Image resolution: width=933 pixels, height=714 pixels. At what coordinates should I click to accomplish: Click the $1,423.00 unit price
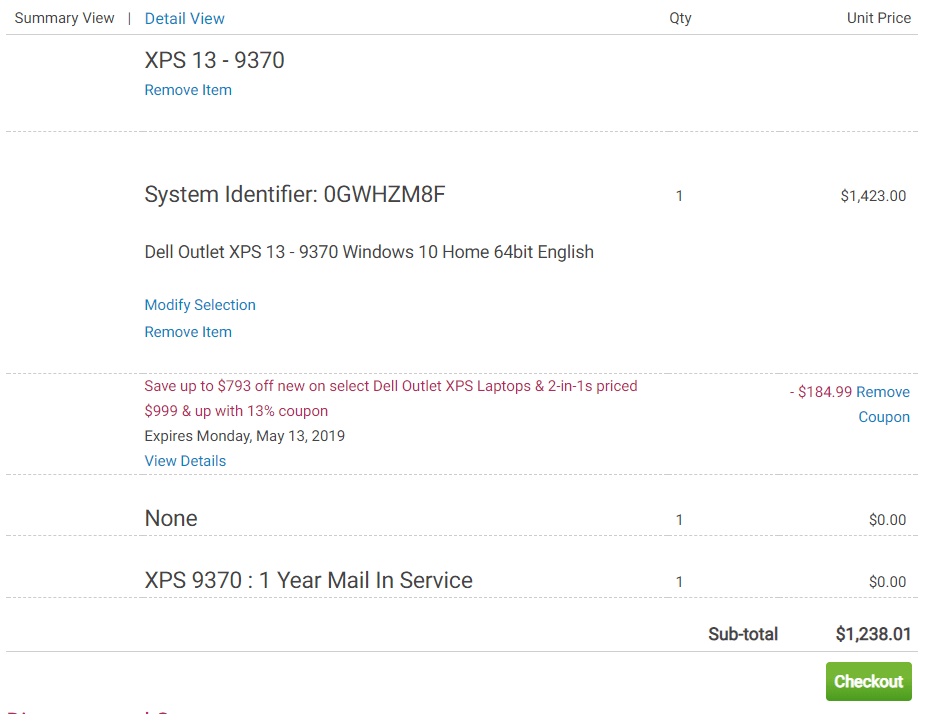point(874,195)
